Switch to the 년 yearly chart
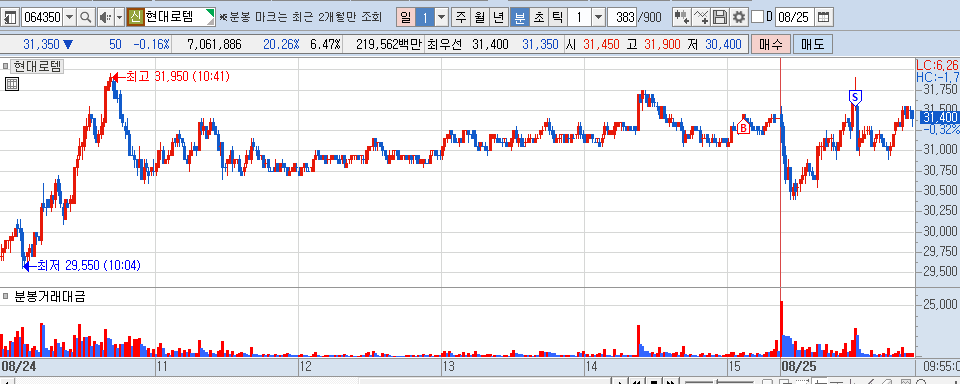 pyautogui.click(x=500, y=17)
